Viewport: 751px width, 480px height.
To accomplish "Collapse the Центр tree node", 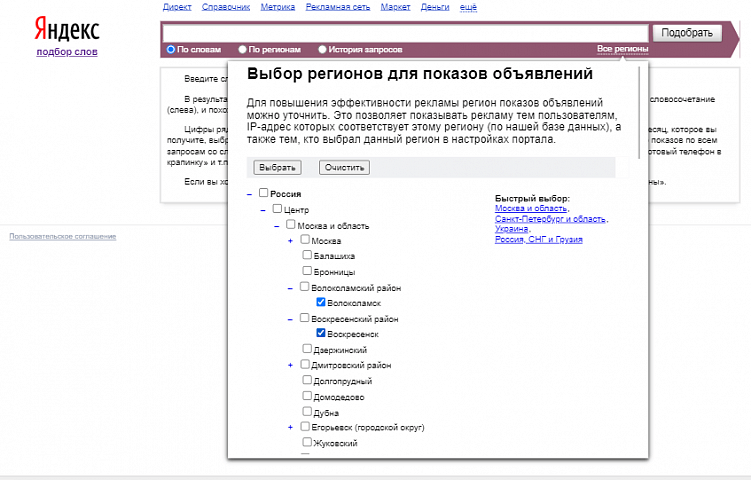I will pos(263,210).
